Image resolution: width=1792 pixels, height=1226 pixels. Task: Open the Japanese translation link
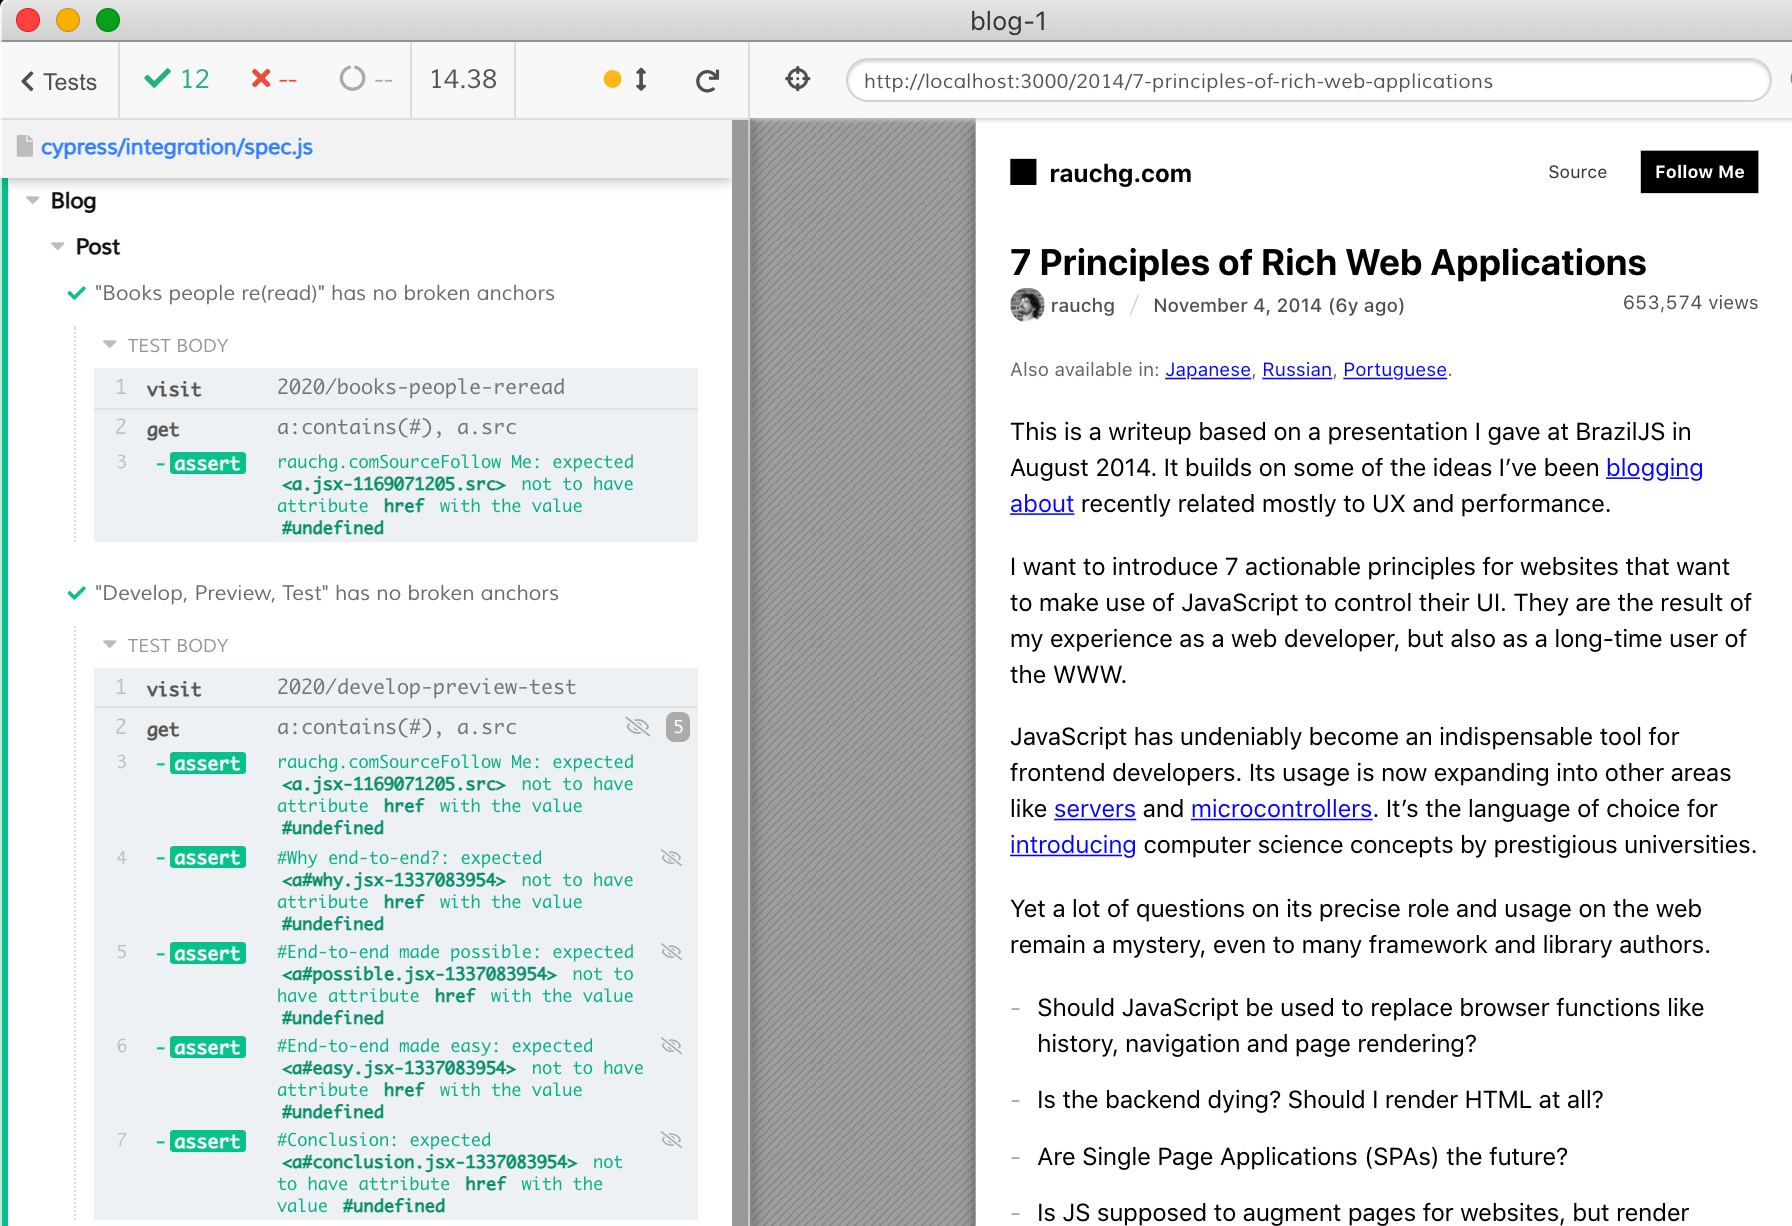1207,369
